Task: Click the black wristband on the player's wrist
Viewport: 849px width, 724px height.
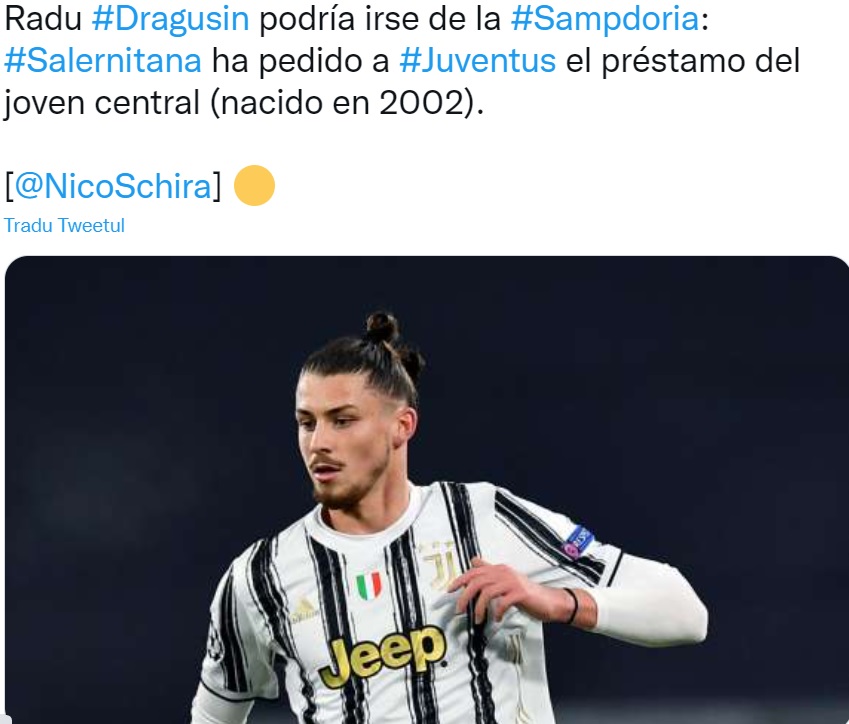Action: tap(572, 605)
